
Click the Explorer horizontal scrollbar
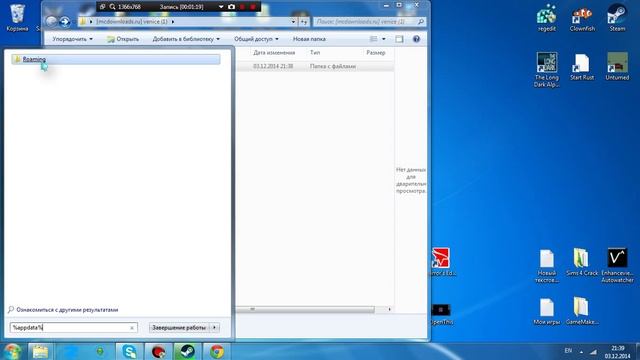click(x=306, y=309)
